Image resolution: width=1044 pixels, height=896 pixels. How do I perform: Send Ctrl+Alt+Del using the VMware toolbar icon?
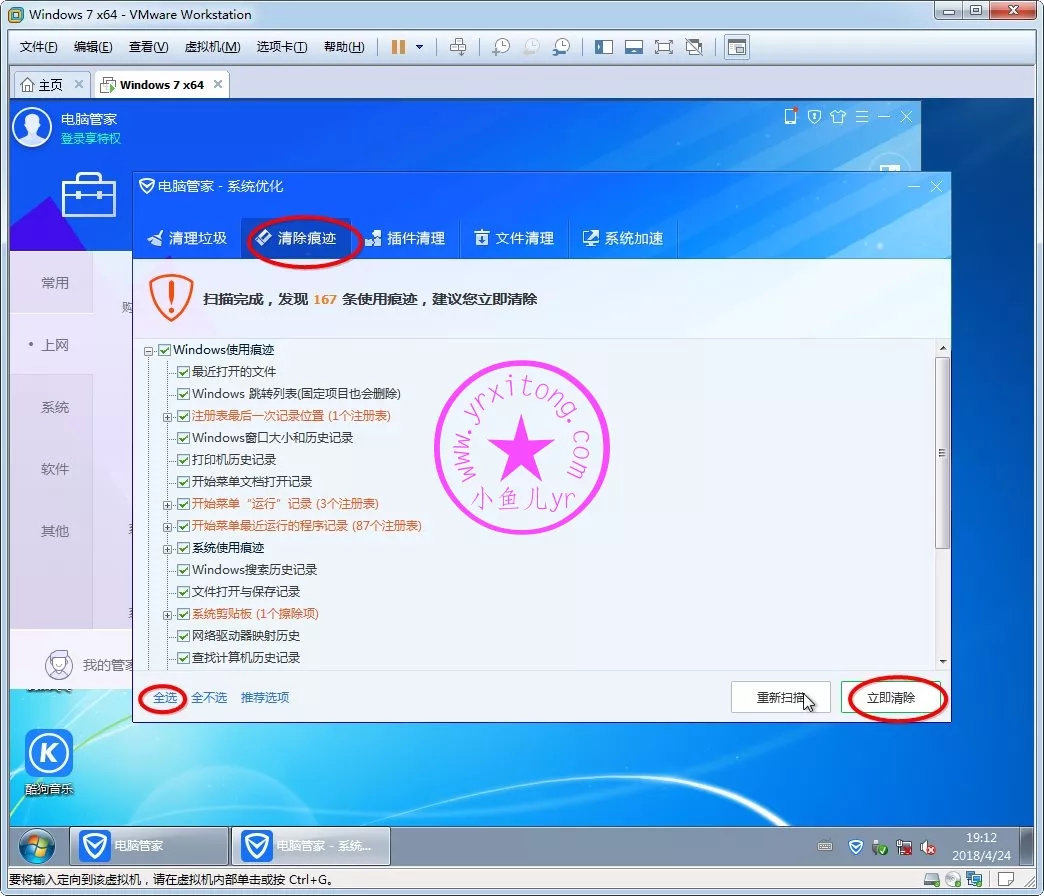[460, 46]
